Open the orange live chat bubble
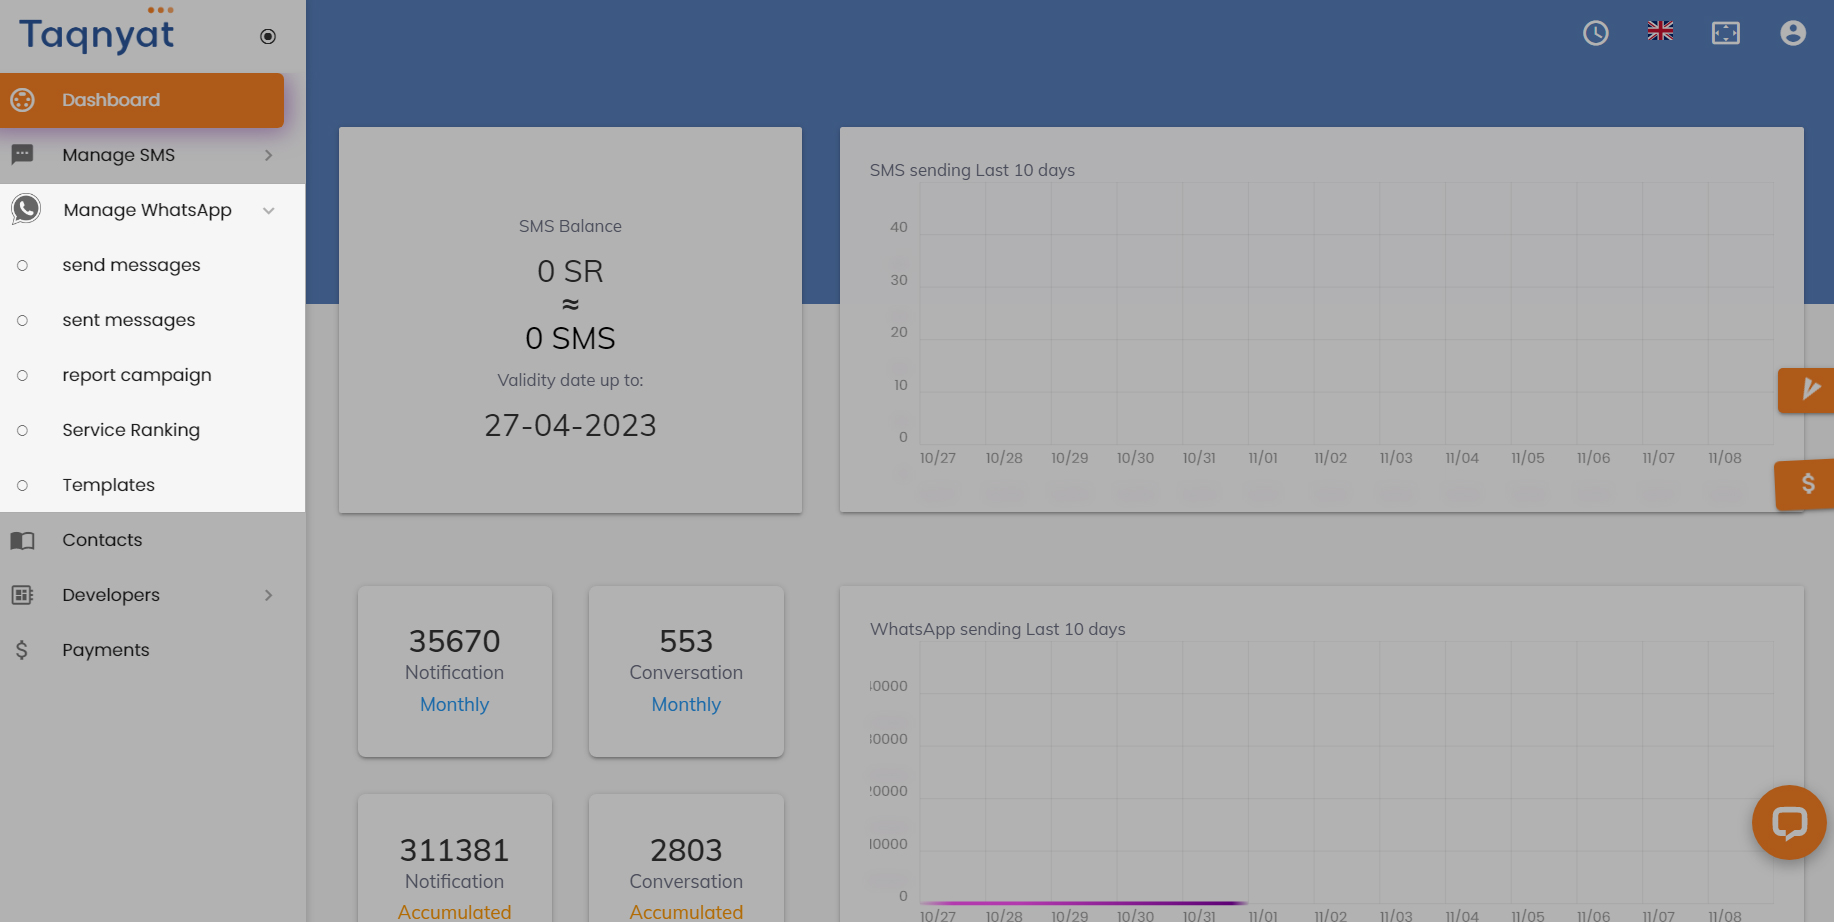1834x922 pixels. click(x=1789, y=823)
